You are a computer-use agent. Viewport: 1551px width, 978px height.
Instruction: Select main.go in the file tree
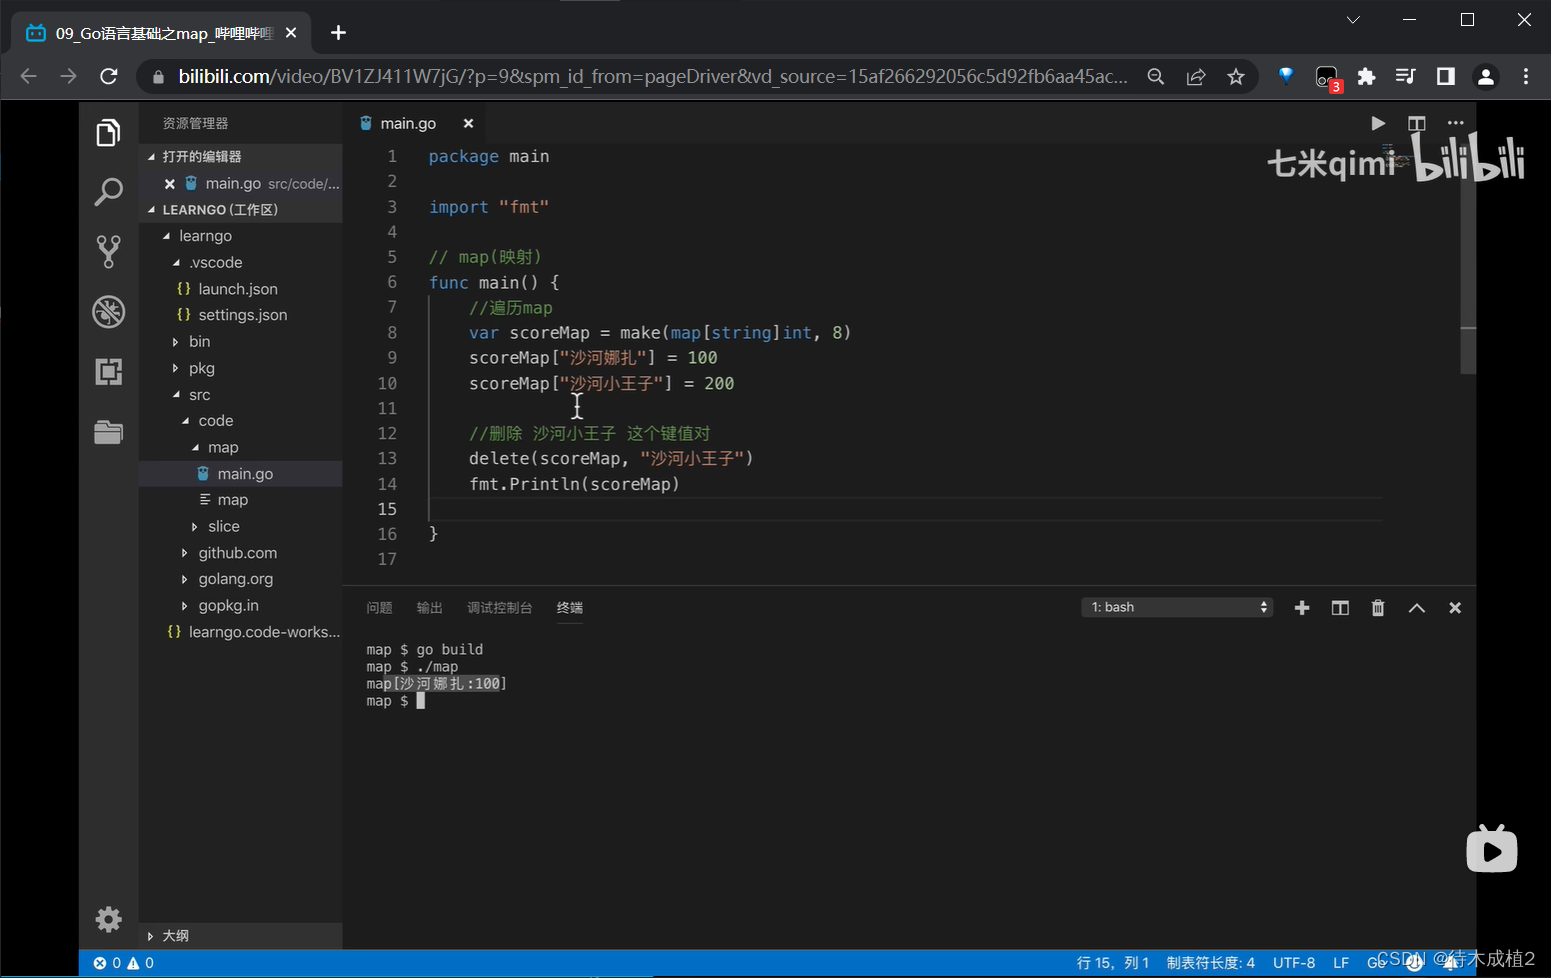click(x=241, y=474)
